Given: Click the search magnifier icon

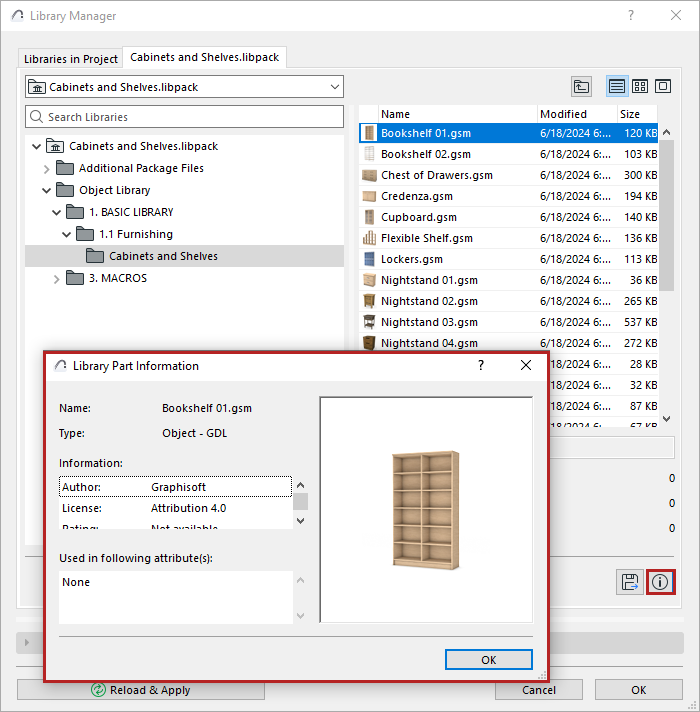Looking at the screenshot, I should (x=36, y=117).
